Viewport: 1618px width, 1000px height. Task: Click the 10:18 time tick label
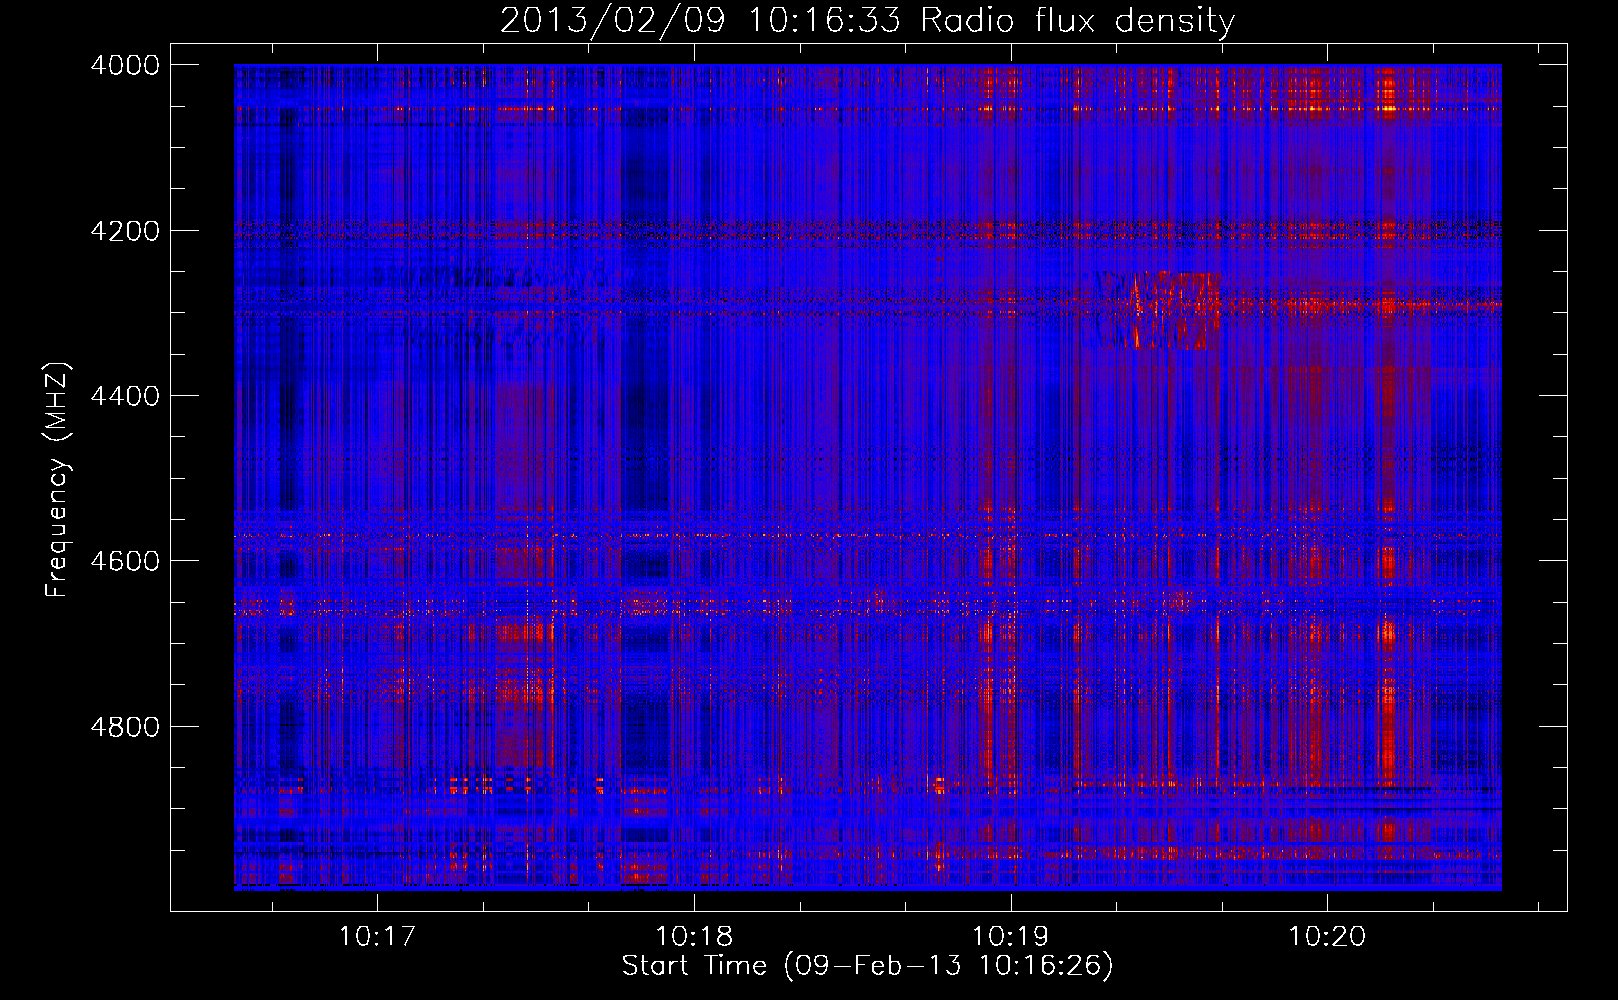click(694, 937)
